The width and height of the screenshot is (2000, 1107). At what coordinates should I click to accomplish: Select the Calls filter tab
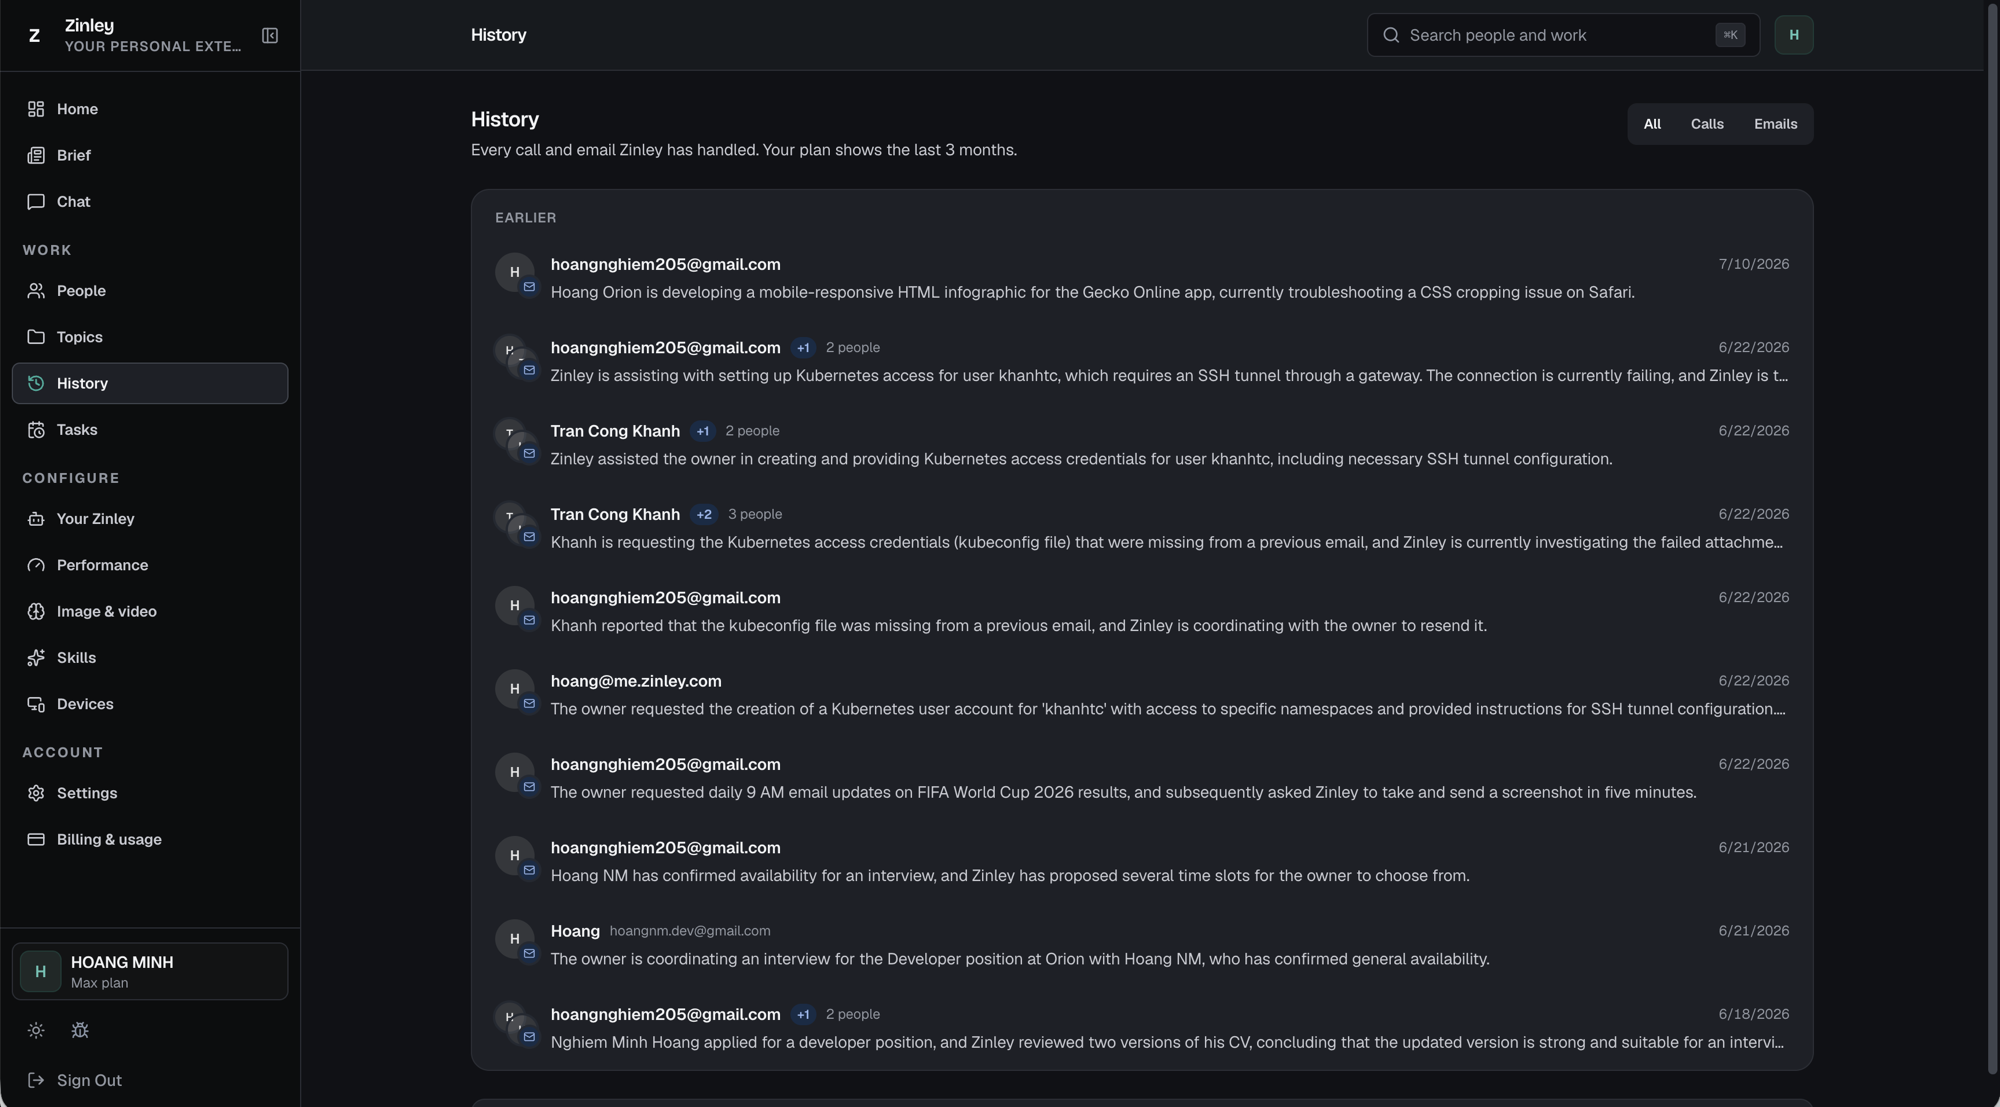pyautogui.click(x=1707, y=124)
